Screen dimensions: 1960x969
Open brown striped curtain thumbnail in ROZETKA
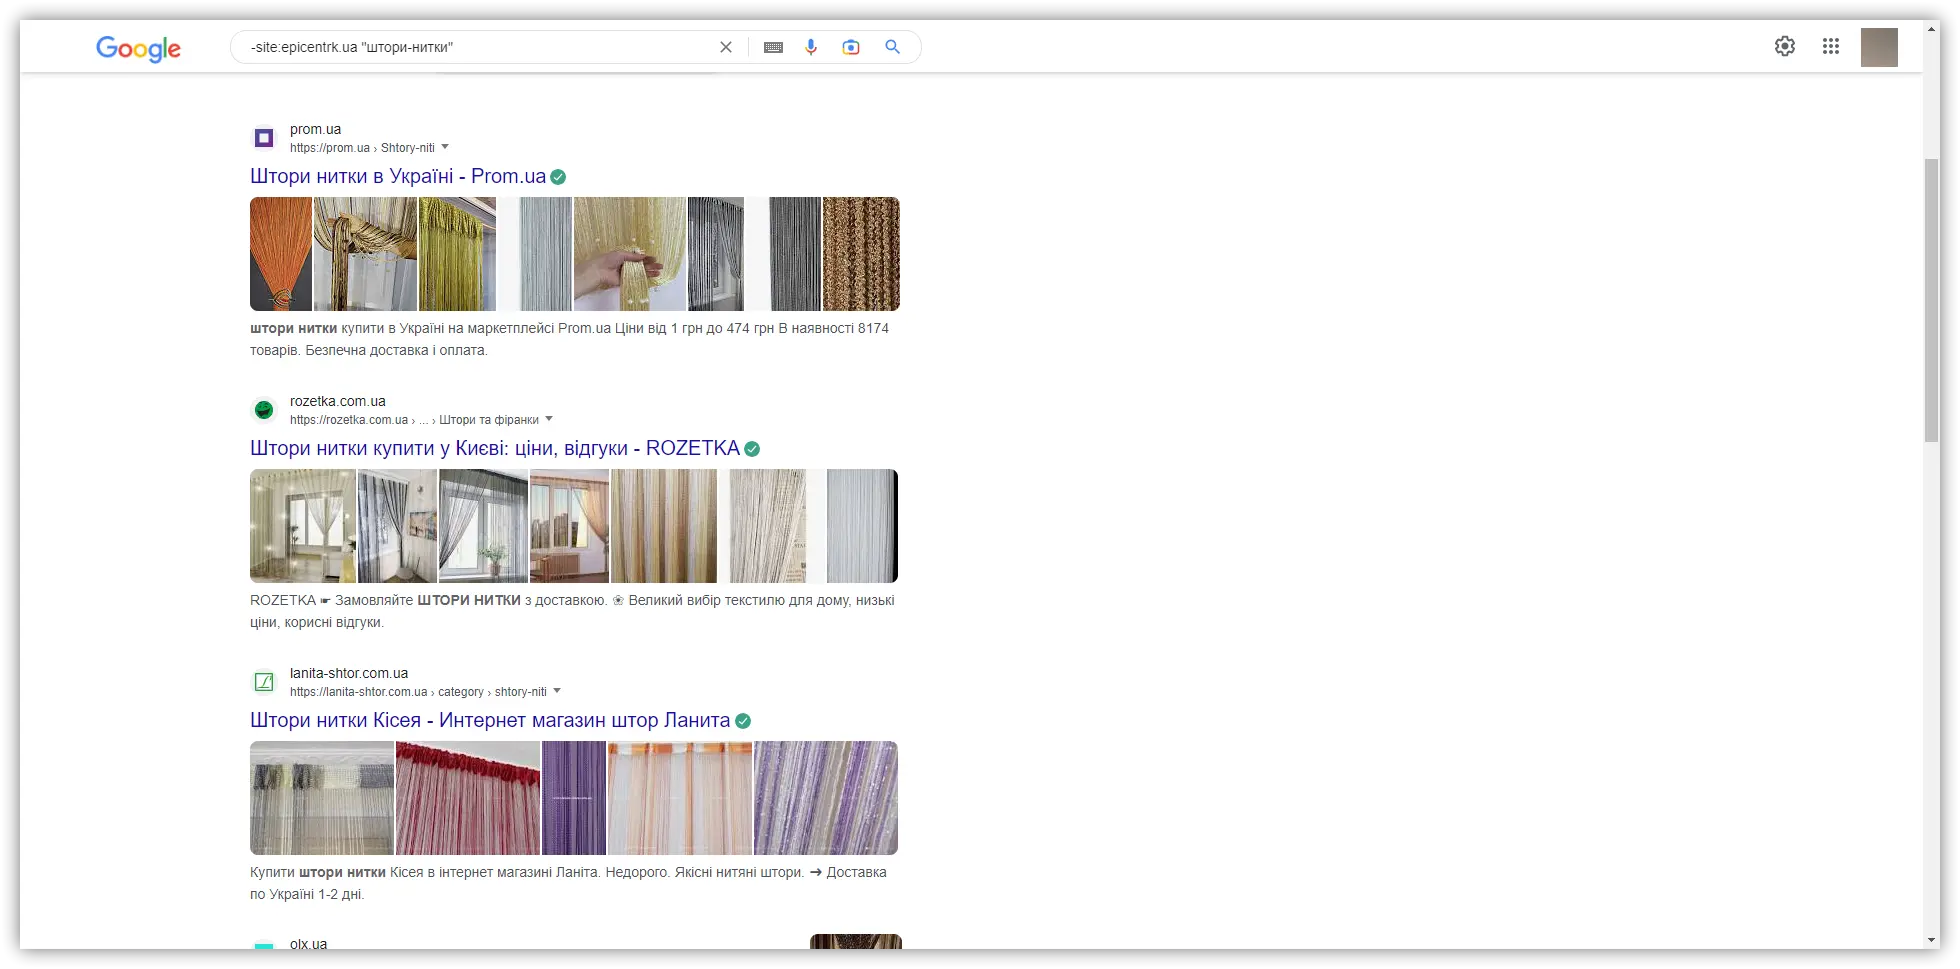664,526
